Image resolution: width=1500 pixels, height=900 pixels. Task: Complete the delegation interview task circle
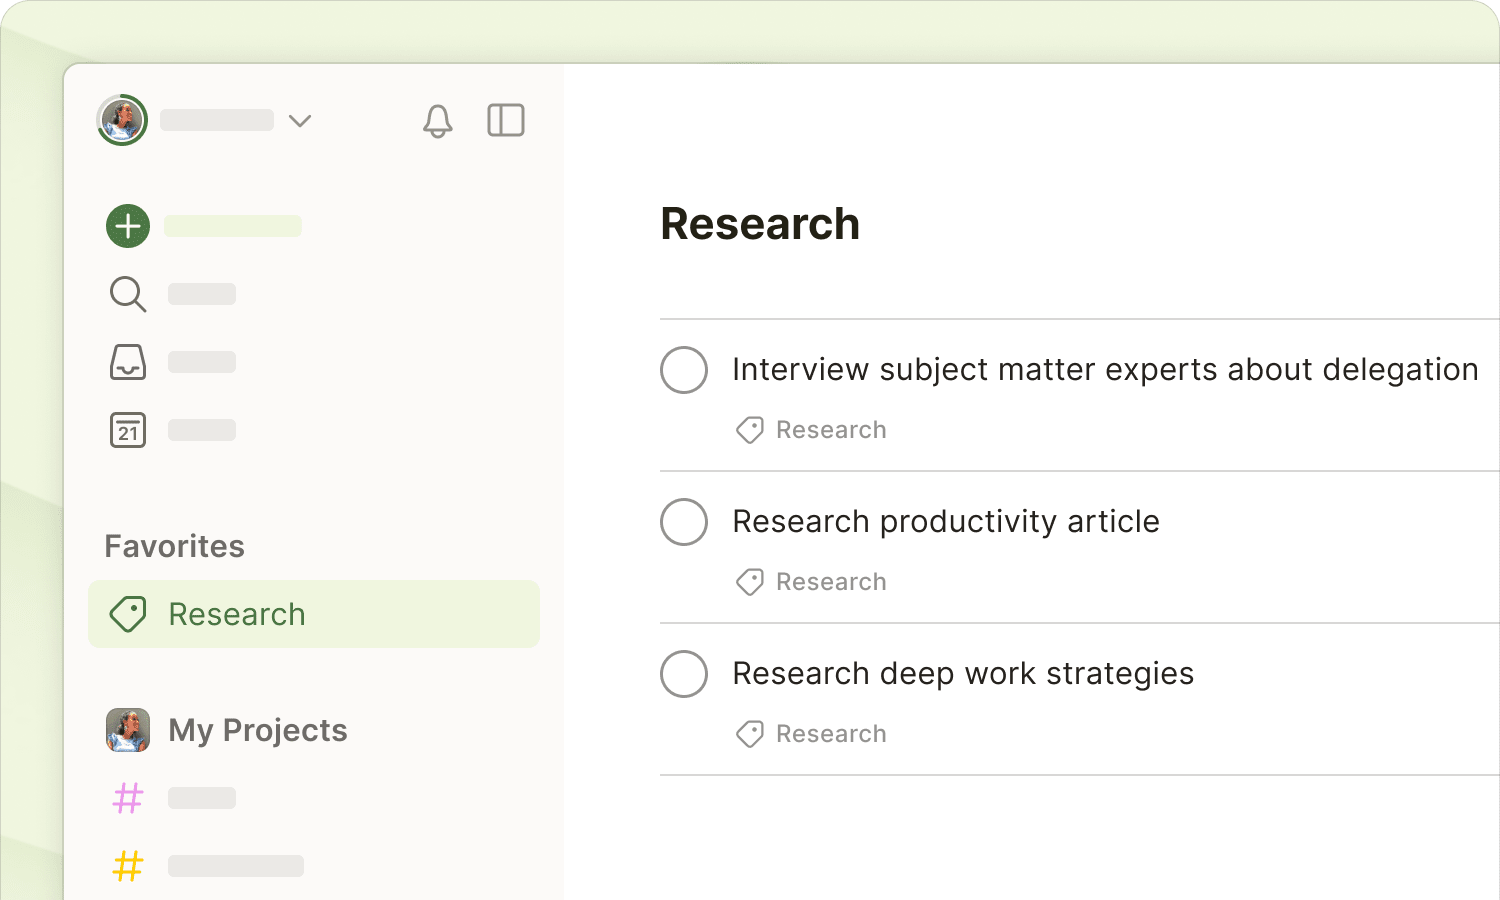click(x=684, y=370)
